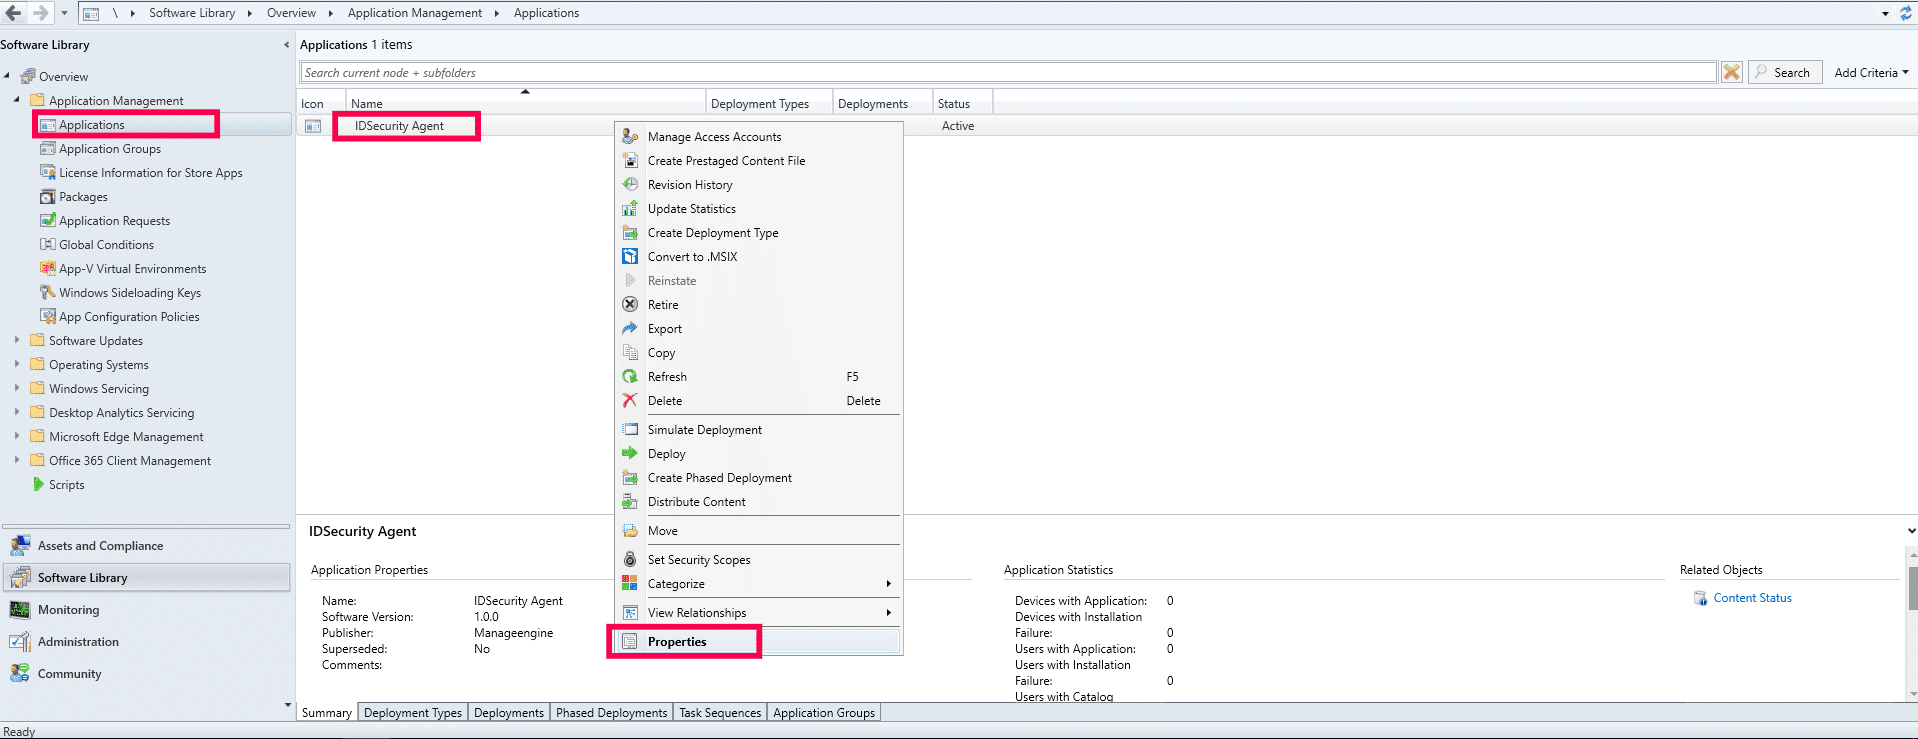Collapse the Software Library navigation pane
Viewport: 1918px width, 739px height.
point(287,45)
